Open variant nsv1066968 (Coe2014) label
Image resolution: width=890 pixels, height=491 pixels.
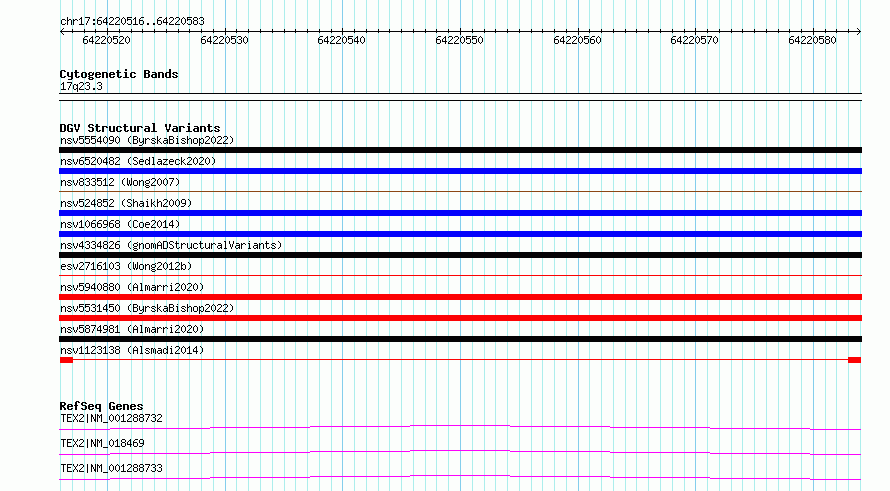120,224
